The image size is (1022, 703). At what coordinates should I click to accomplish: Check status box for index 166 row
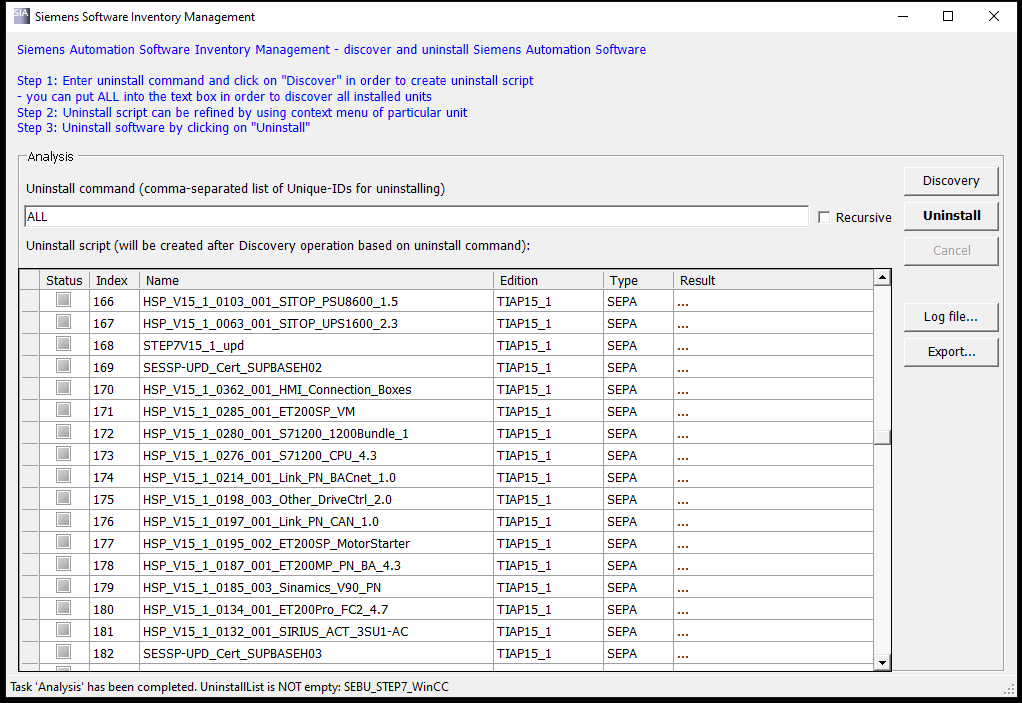[x=63, y=300]
